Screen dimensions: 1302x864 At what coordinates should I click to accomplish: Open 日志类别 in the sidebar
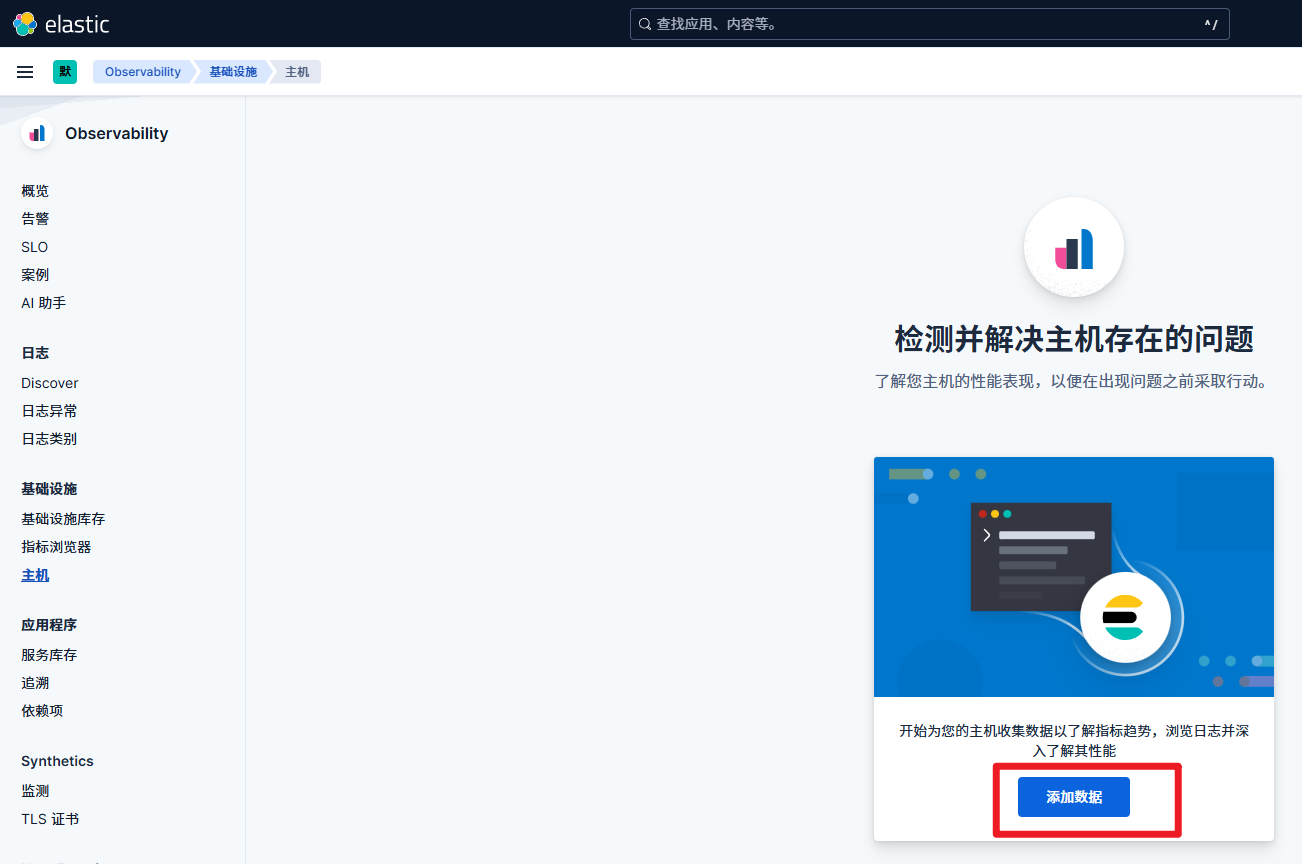click(49, 439)
